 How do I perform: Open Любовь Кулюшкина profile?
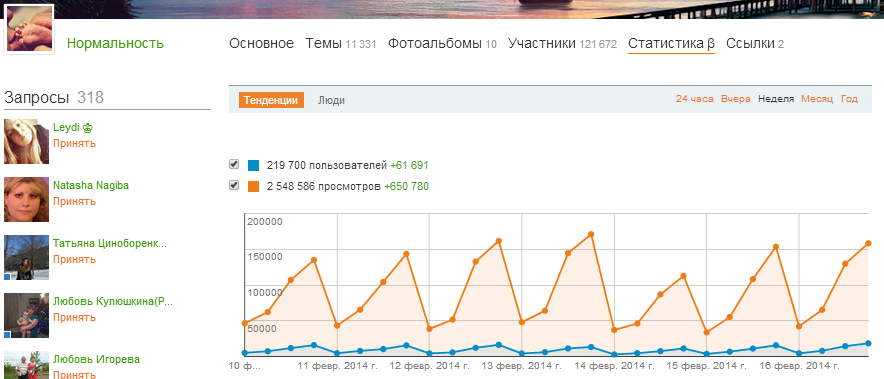coord(113,301)
